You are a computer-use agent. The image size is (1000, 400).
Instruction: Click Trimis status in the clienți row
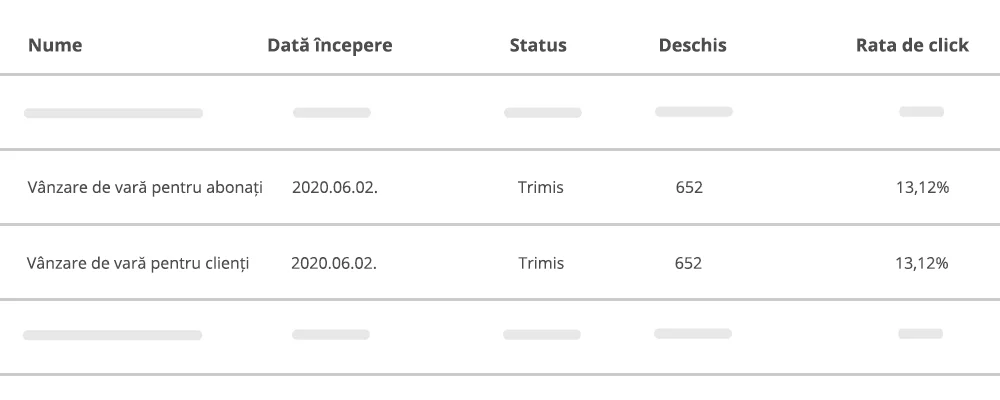(x=541, y=263)
